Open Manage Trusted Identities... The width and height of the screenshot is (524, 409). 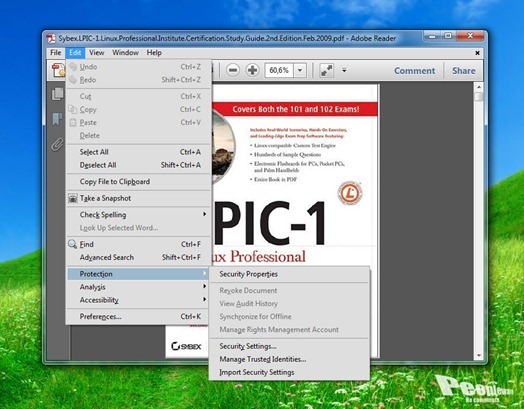(289, 359)
